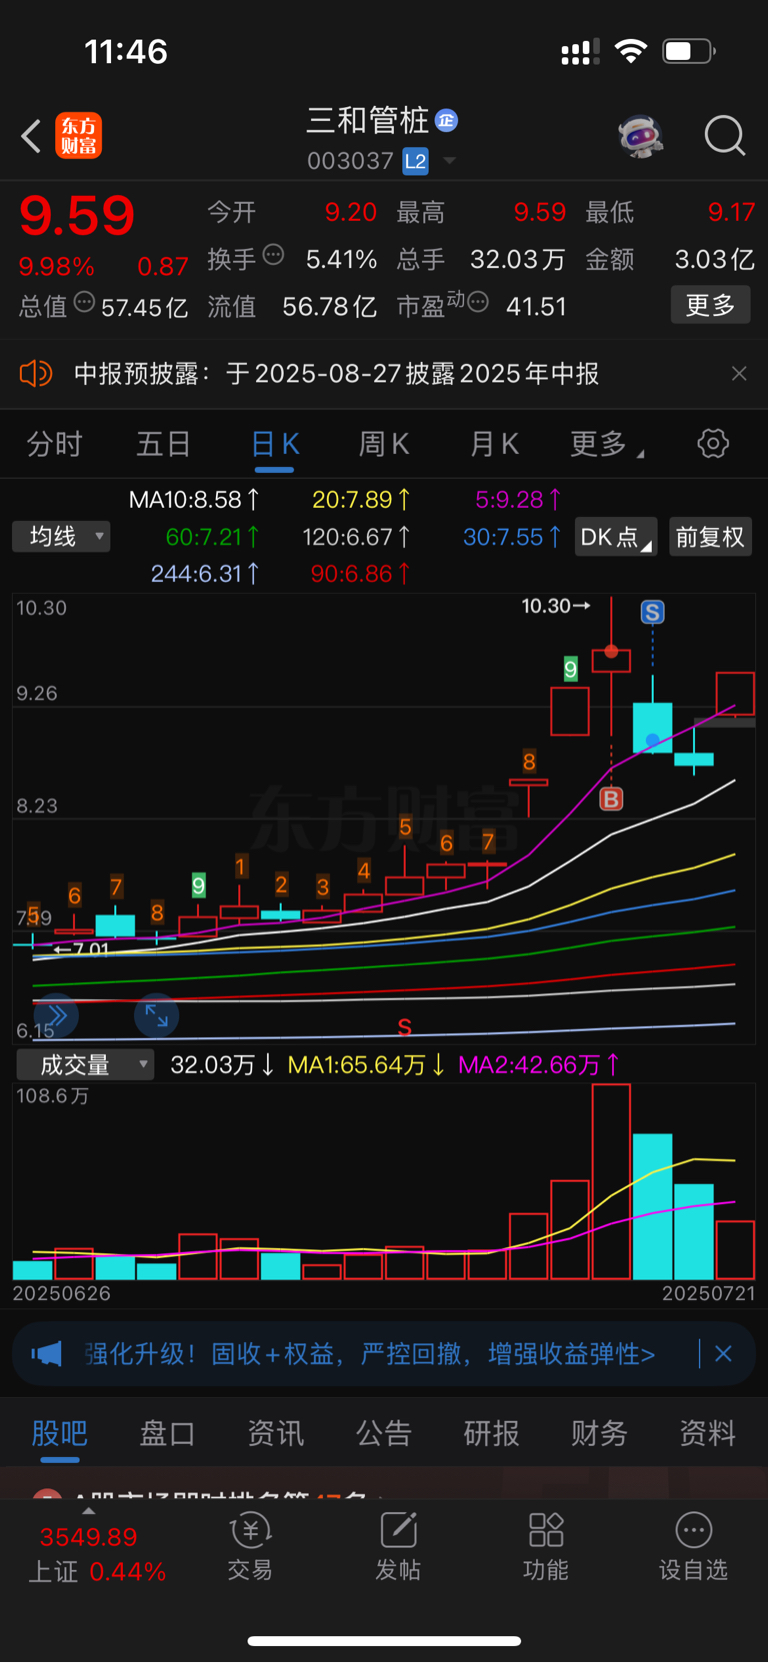This screenshot has width=768, height=1663.
Task: Switch to the 财务 tab
Action: (x=599, y=1433)
